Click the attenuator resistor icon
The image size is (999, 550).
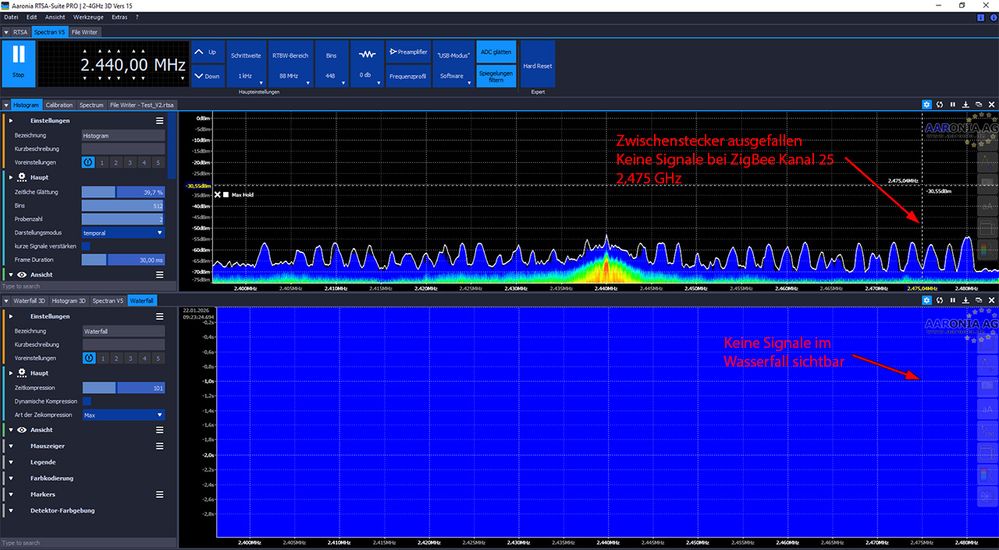[x=367, y=54]
